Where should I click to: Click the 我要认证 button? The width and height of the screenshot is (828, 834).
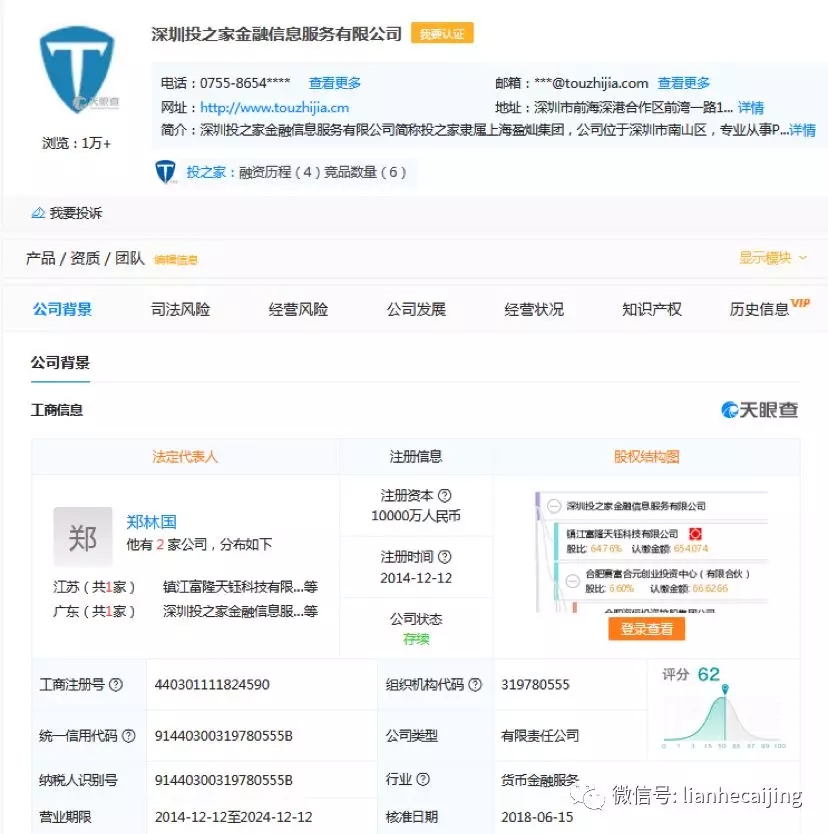[441, 33]
